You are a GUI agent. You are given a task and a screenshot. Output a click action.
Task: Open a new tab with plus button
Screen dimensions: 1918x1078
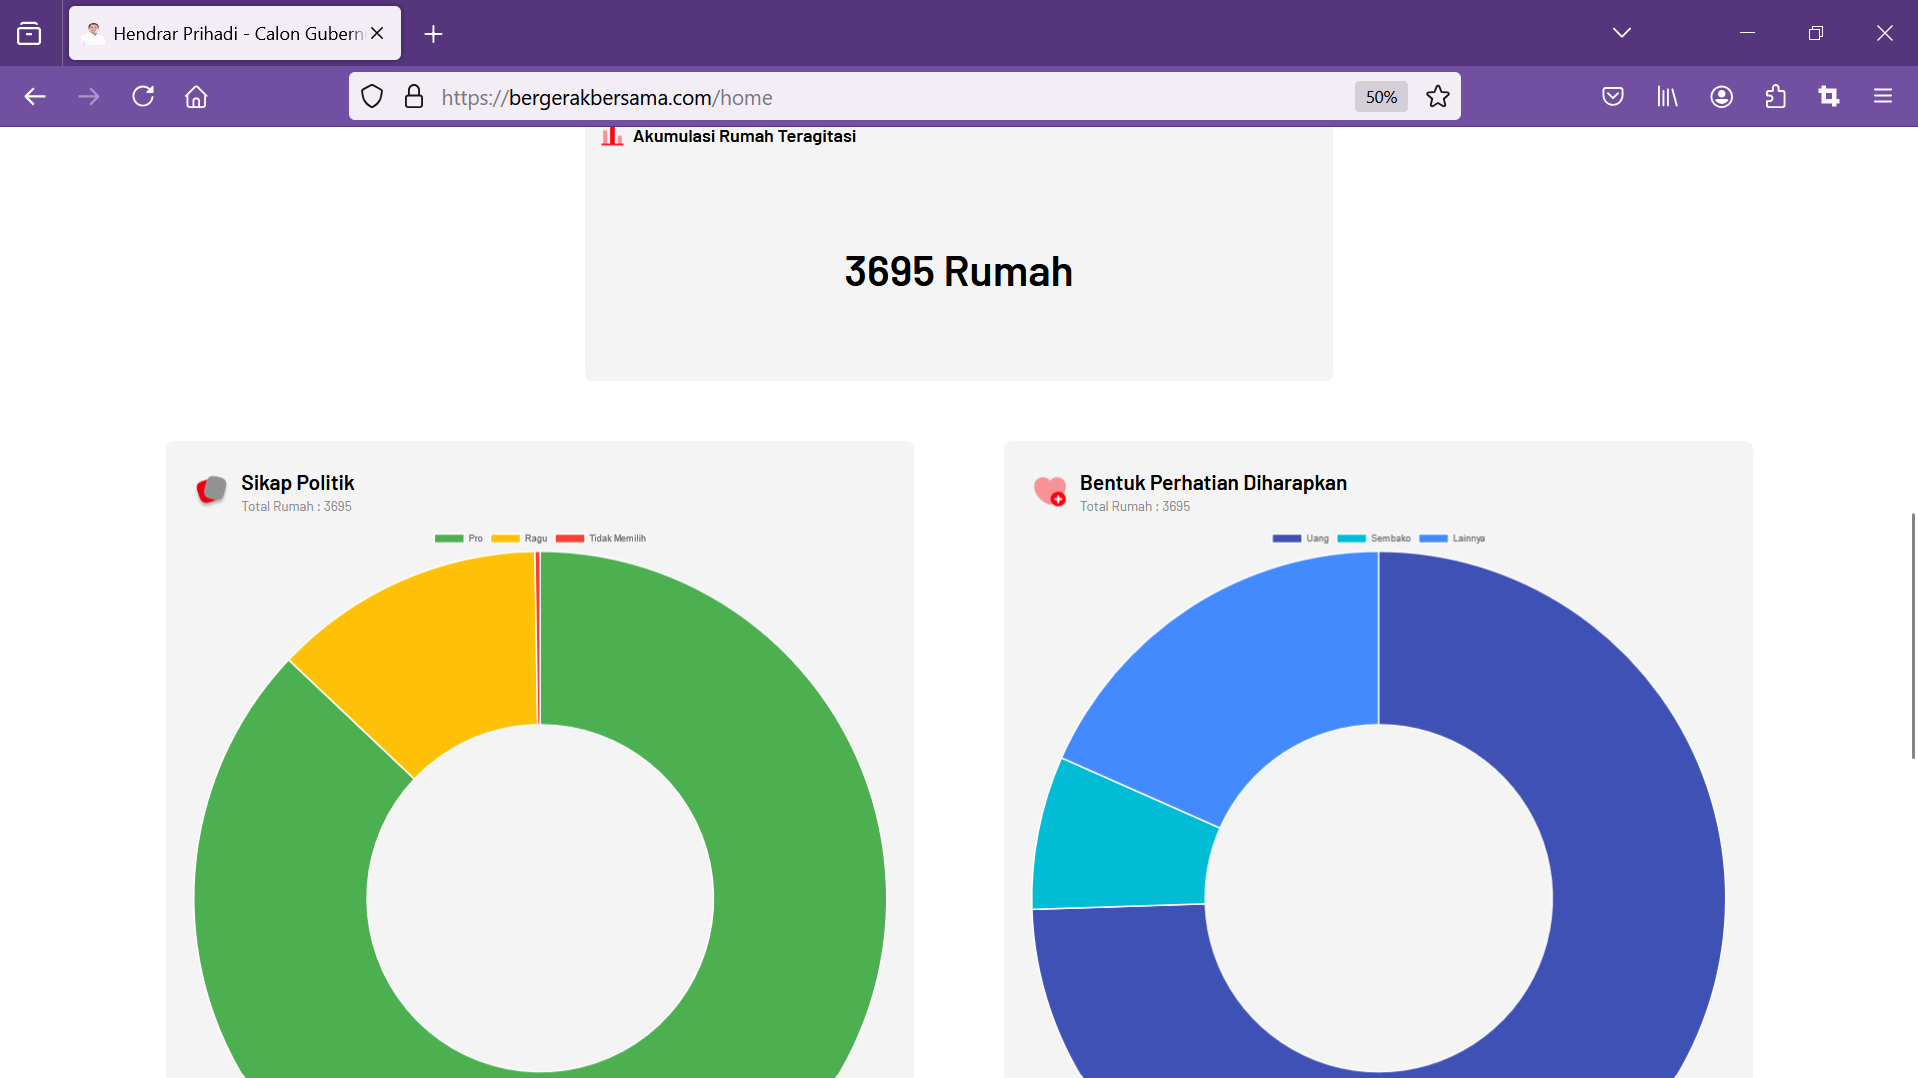tap(433, 34)
